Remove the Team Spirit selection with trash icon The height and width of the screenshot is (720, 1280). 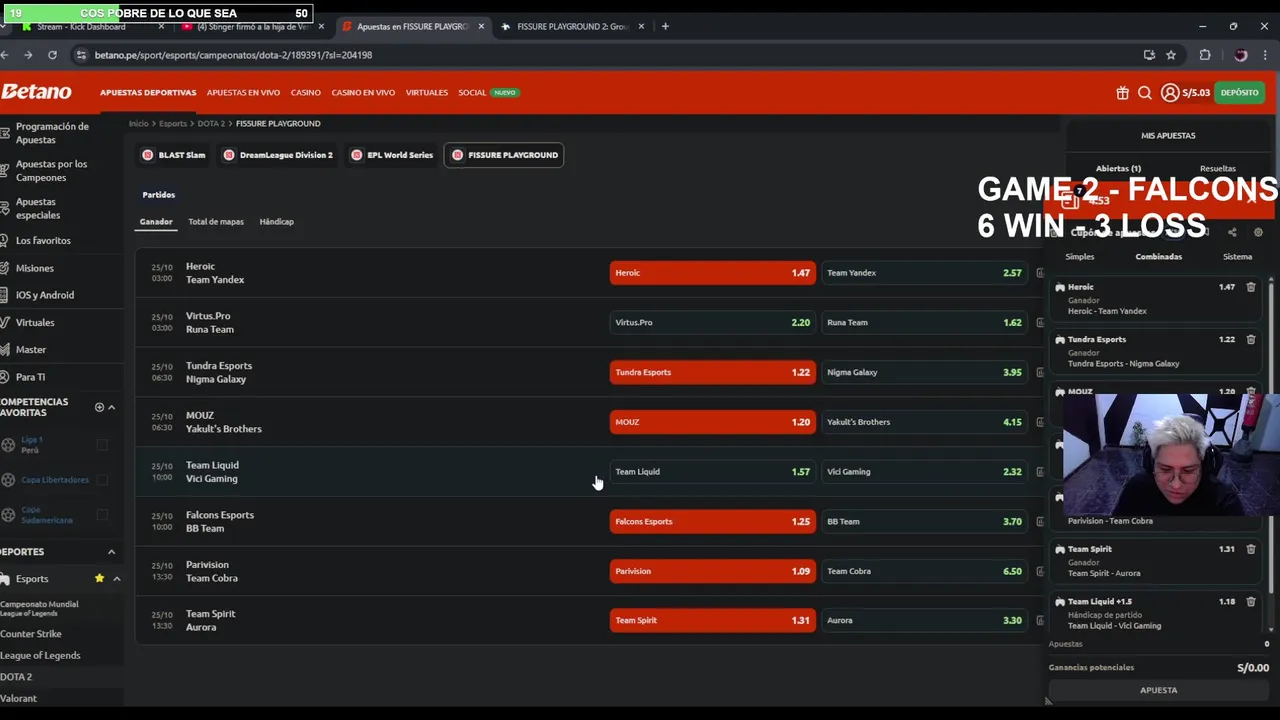pyautogui.click(x=1250, y=549)
